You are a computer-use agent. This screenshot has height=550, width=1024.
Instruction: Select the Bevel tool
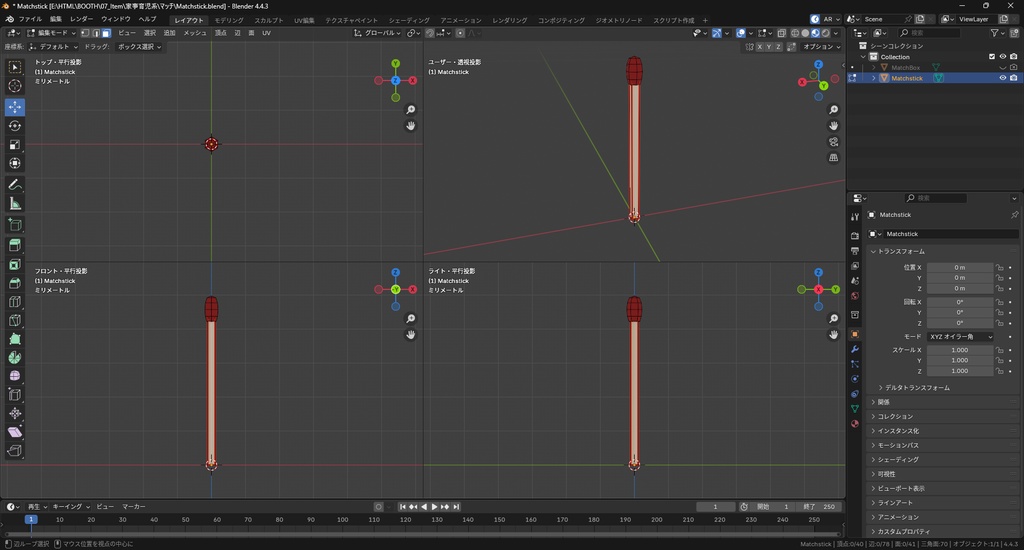14,283
